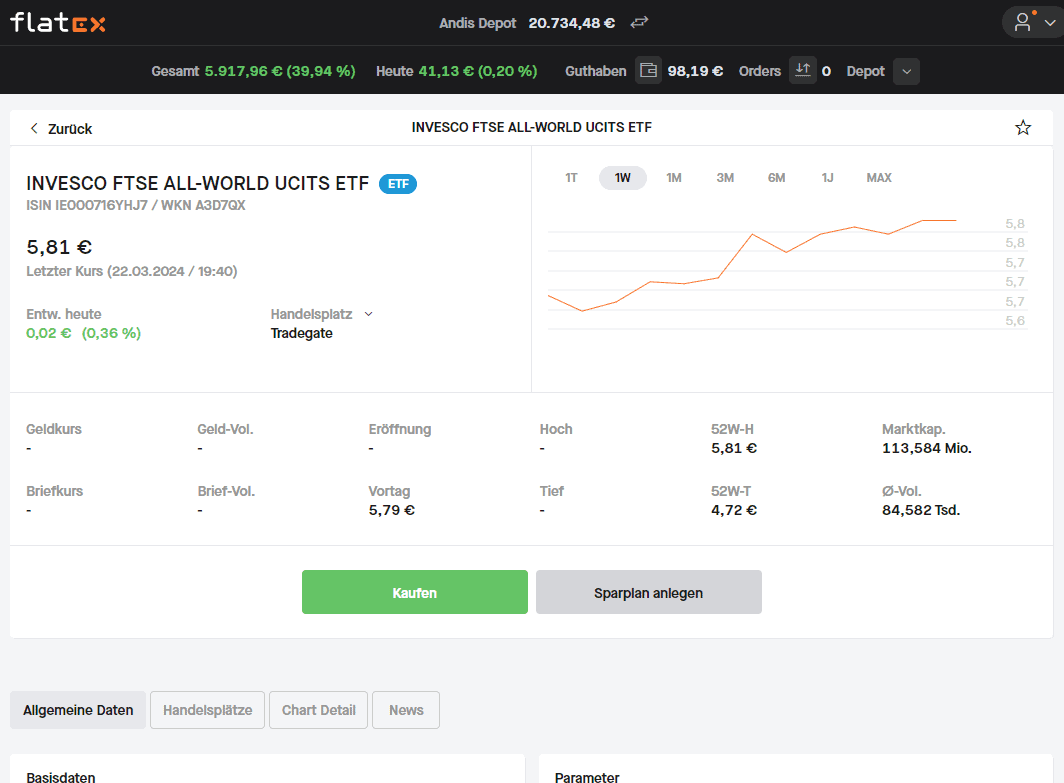Click the Eröffnung label
This screenshot has width=1064, height=783.
(x=400, y=429)
